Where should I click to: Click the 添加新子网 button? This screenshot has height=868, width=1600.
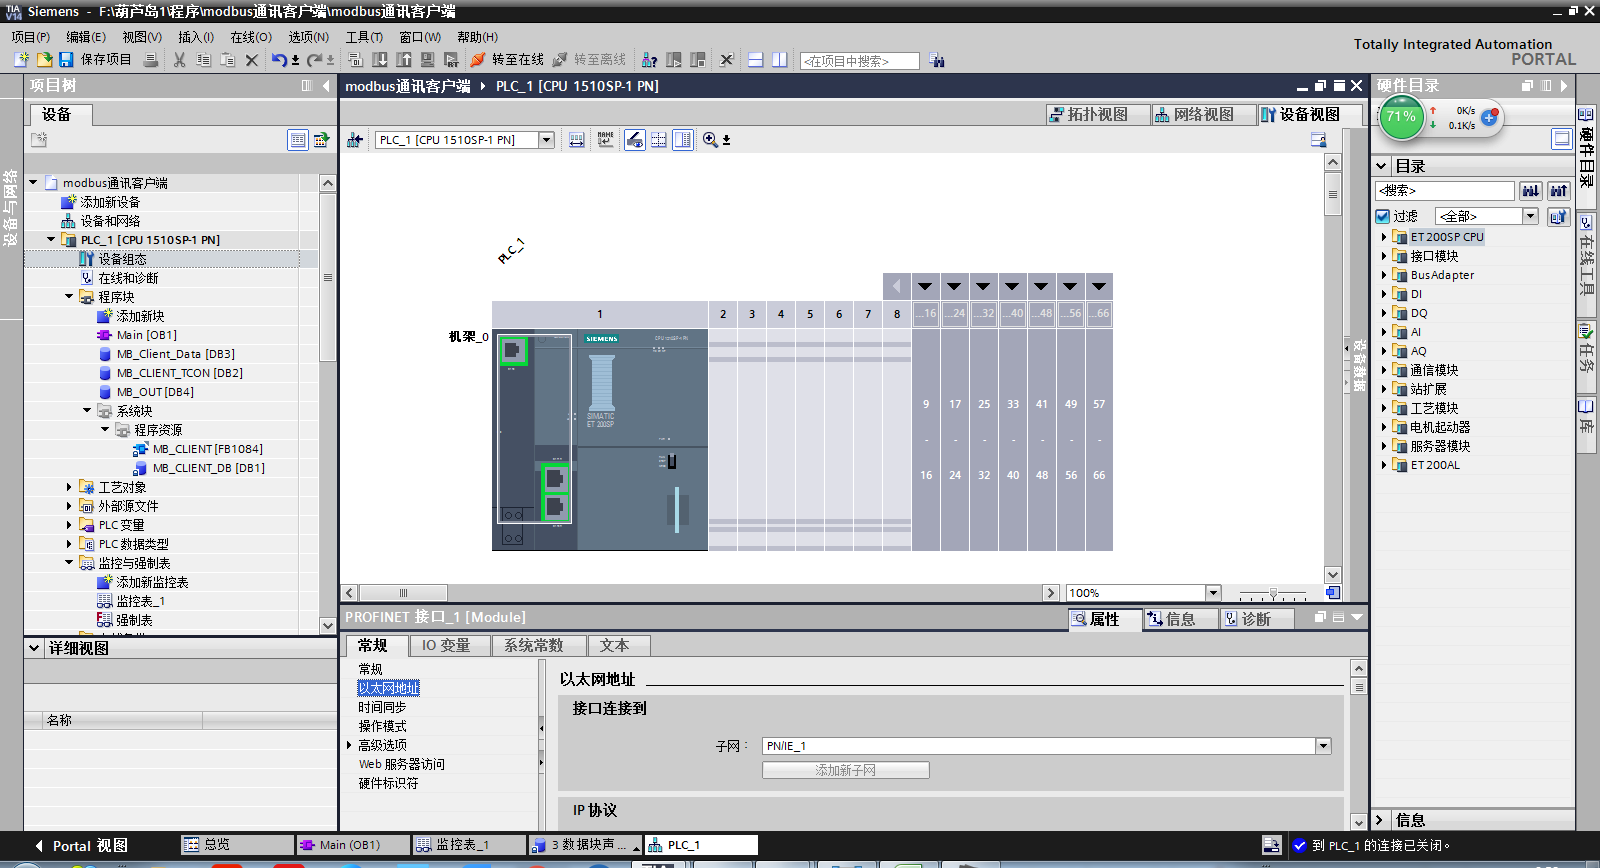pyautogui.click(x=846, y=770)
